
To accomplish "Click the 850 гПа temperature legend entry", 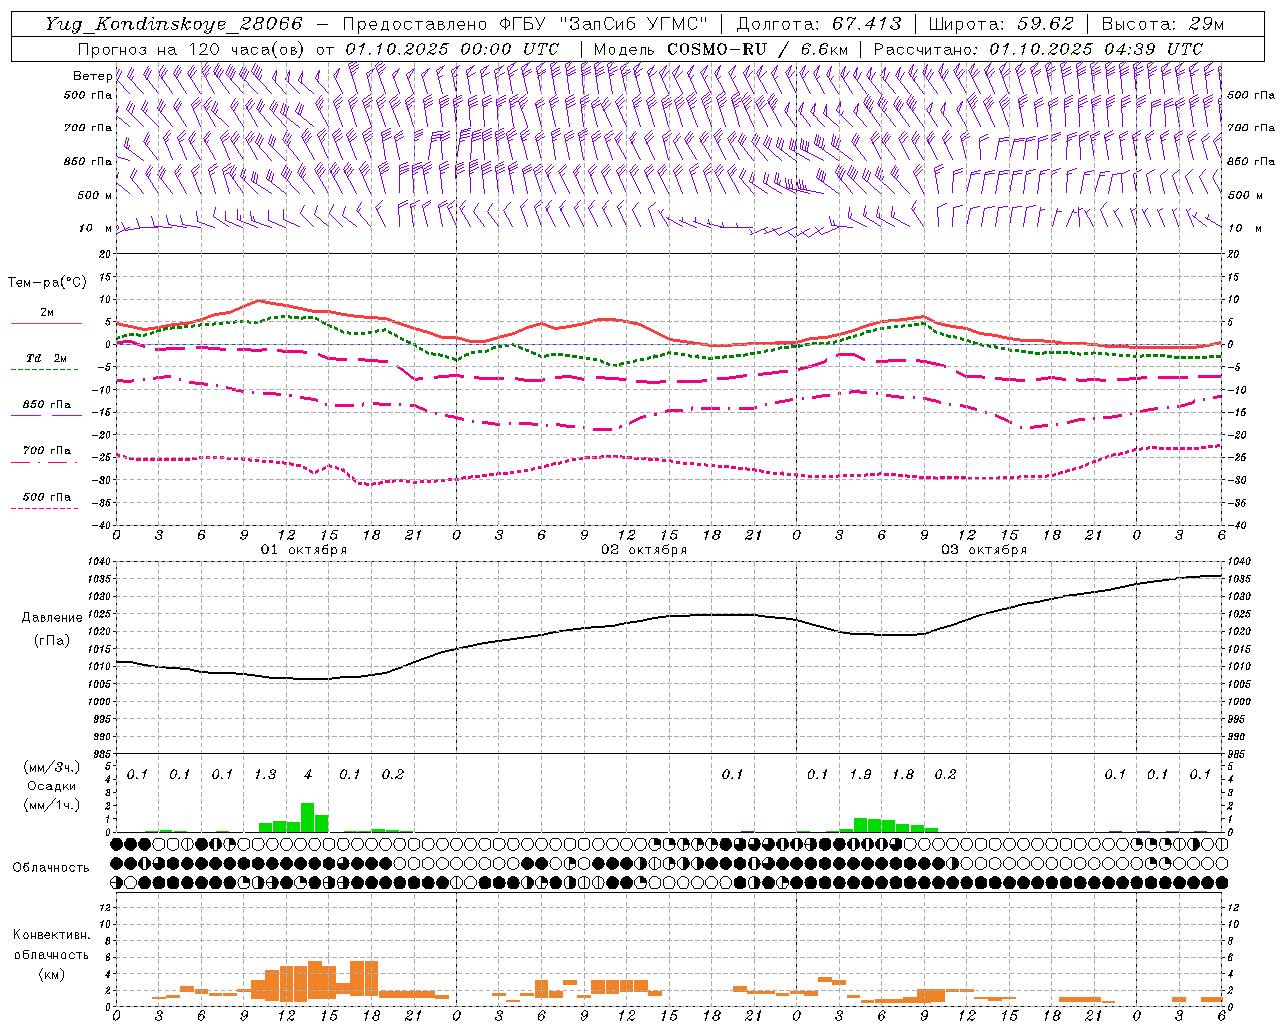I will [x=47, y=408].
